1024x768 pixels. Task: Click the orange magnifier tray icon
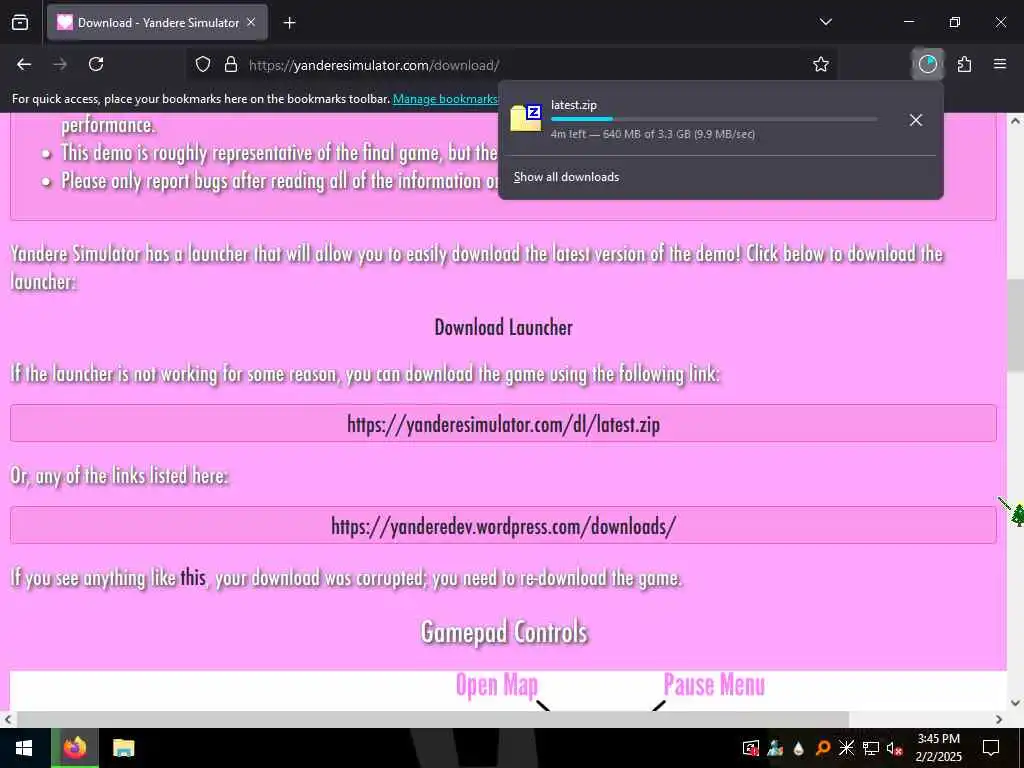pyautogui.click(x=823, y=748)
